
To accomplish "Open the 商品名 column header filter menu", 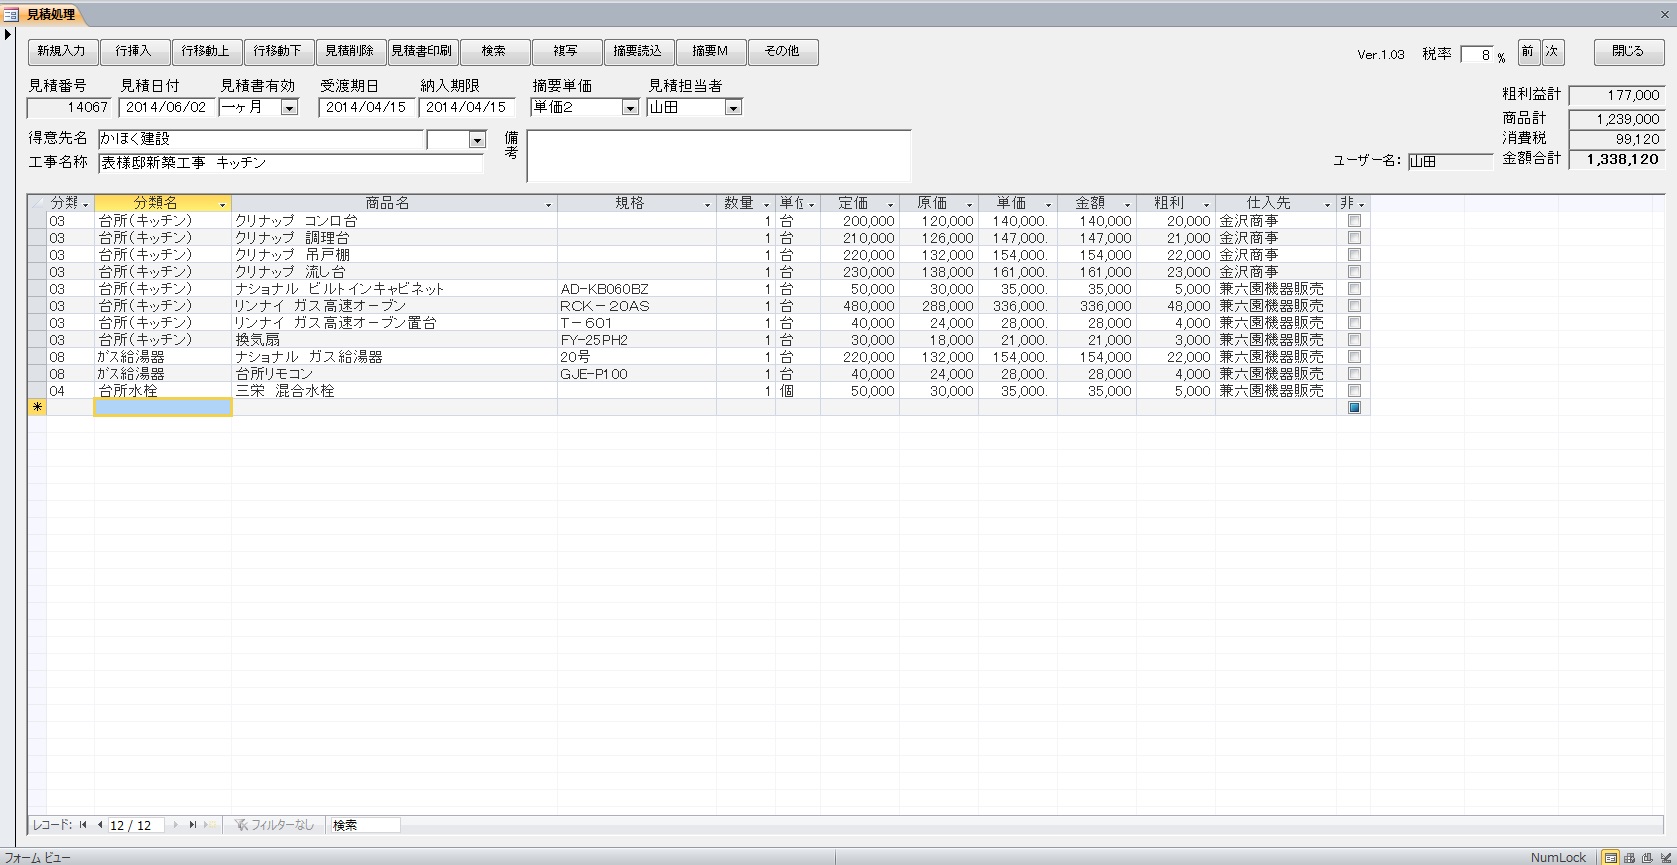I will point(548,205).
